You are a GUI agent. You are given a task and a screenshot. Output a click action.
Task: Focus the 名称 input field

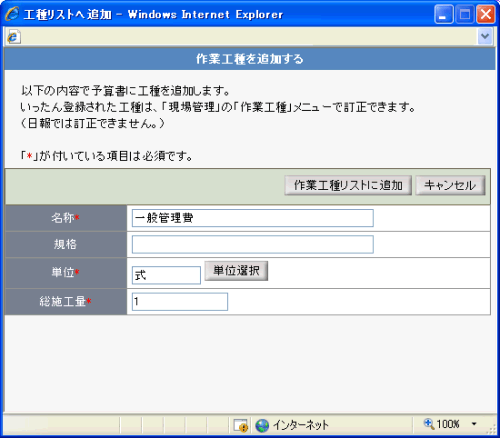point(253,218)
